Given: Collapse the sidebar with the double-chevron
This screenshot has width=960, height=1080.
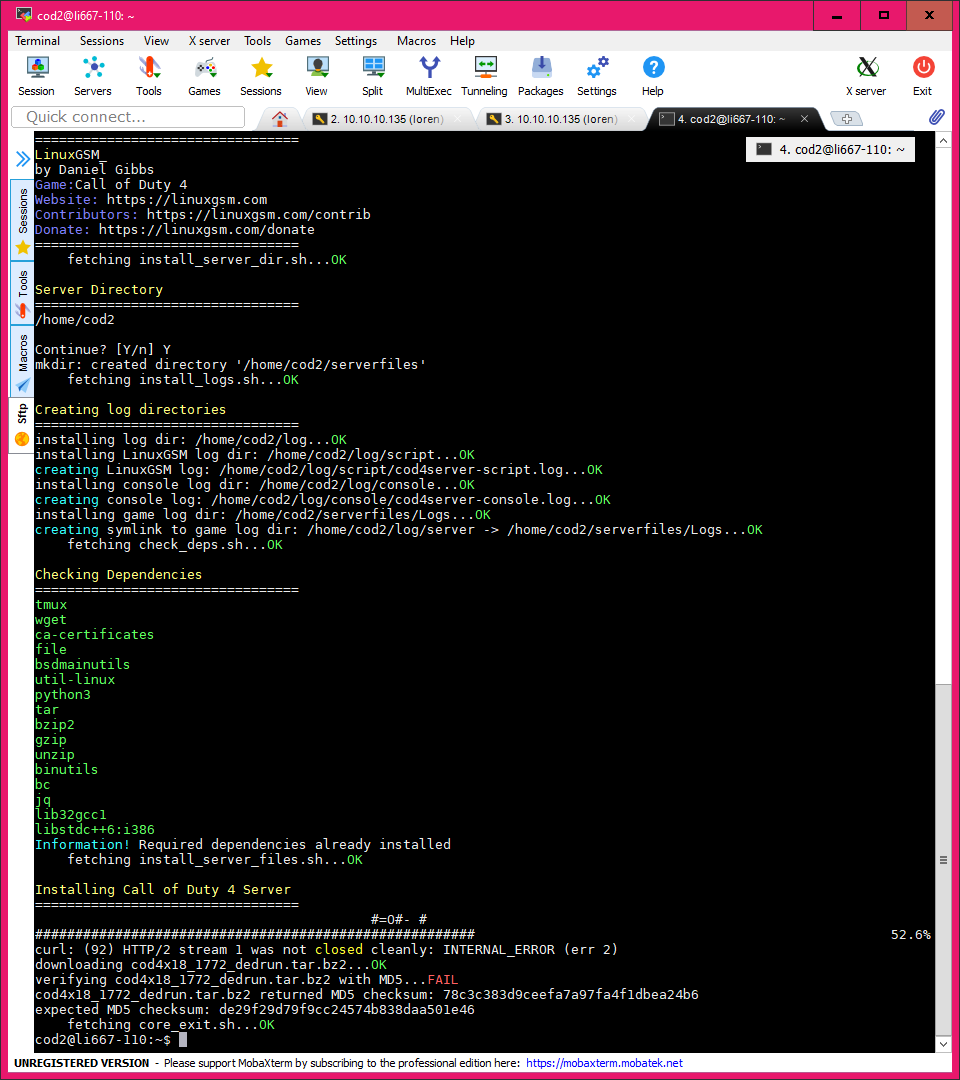Looking at the screenshot, I should [x=20, y=157].
